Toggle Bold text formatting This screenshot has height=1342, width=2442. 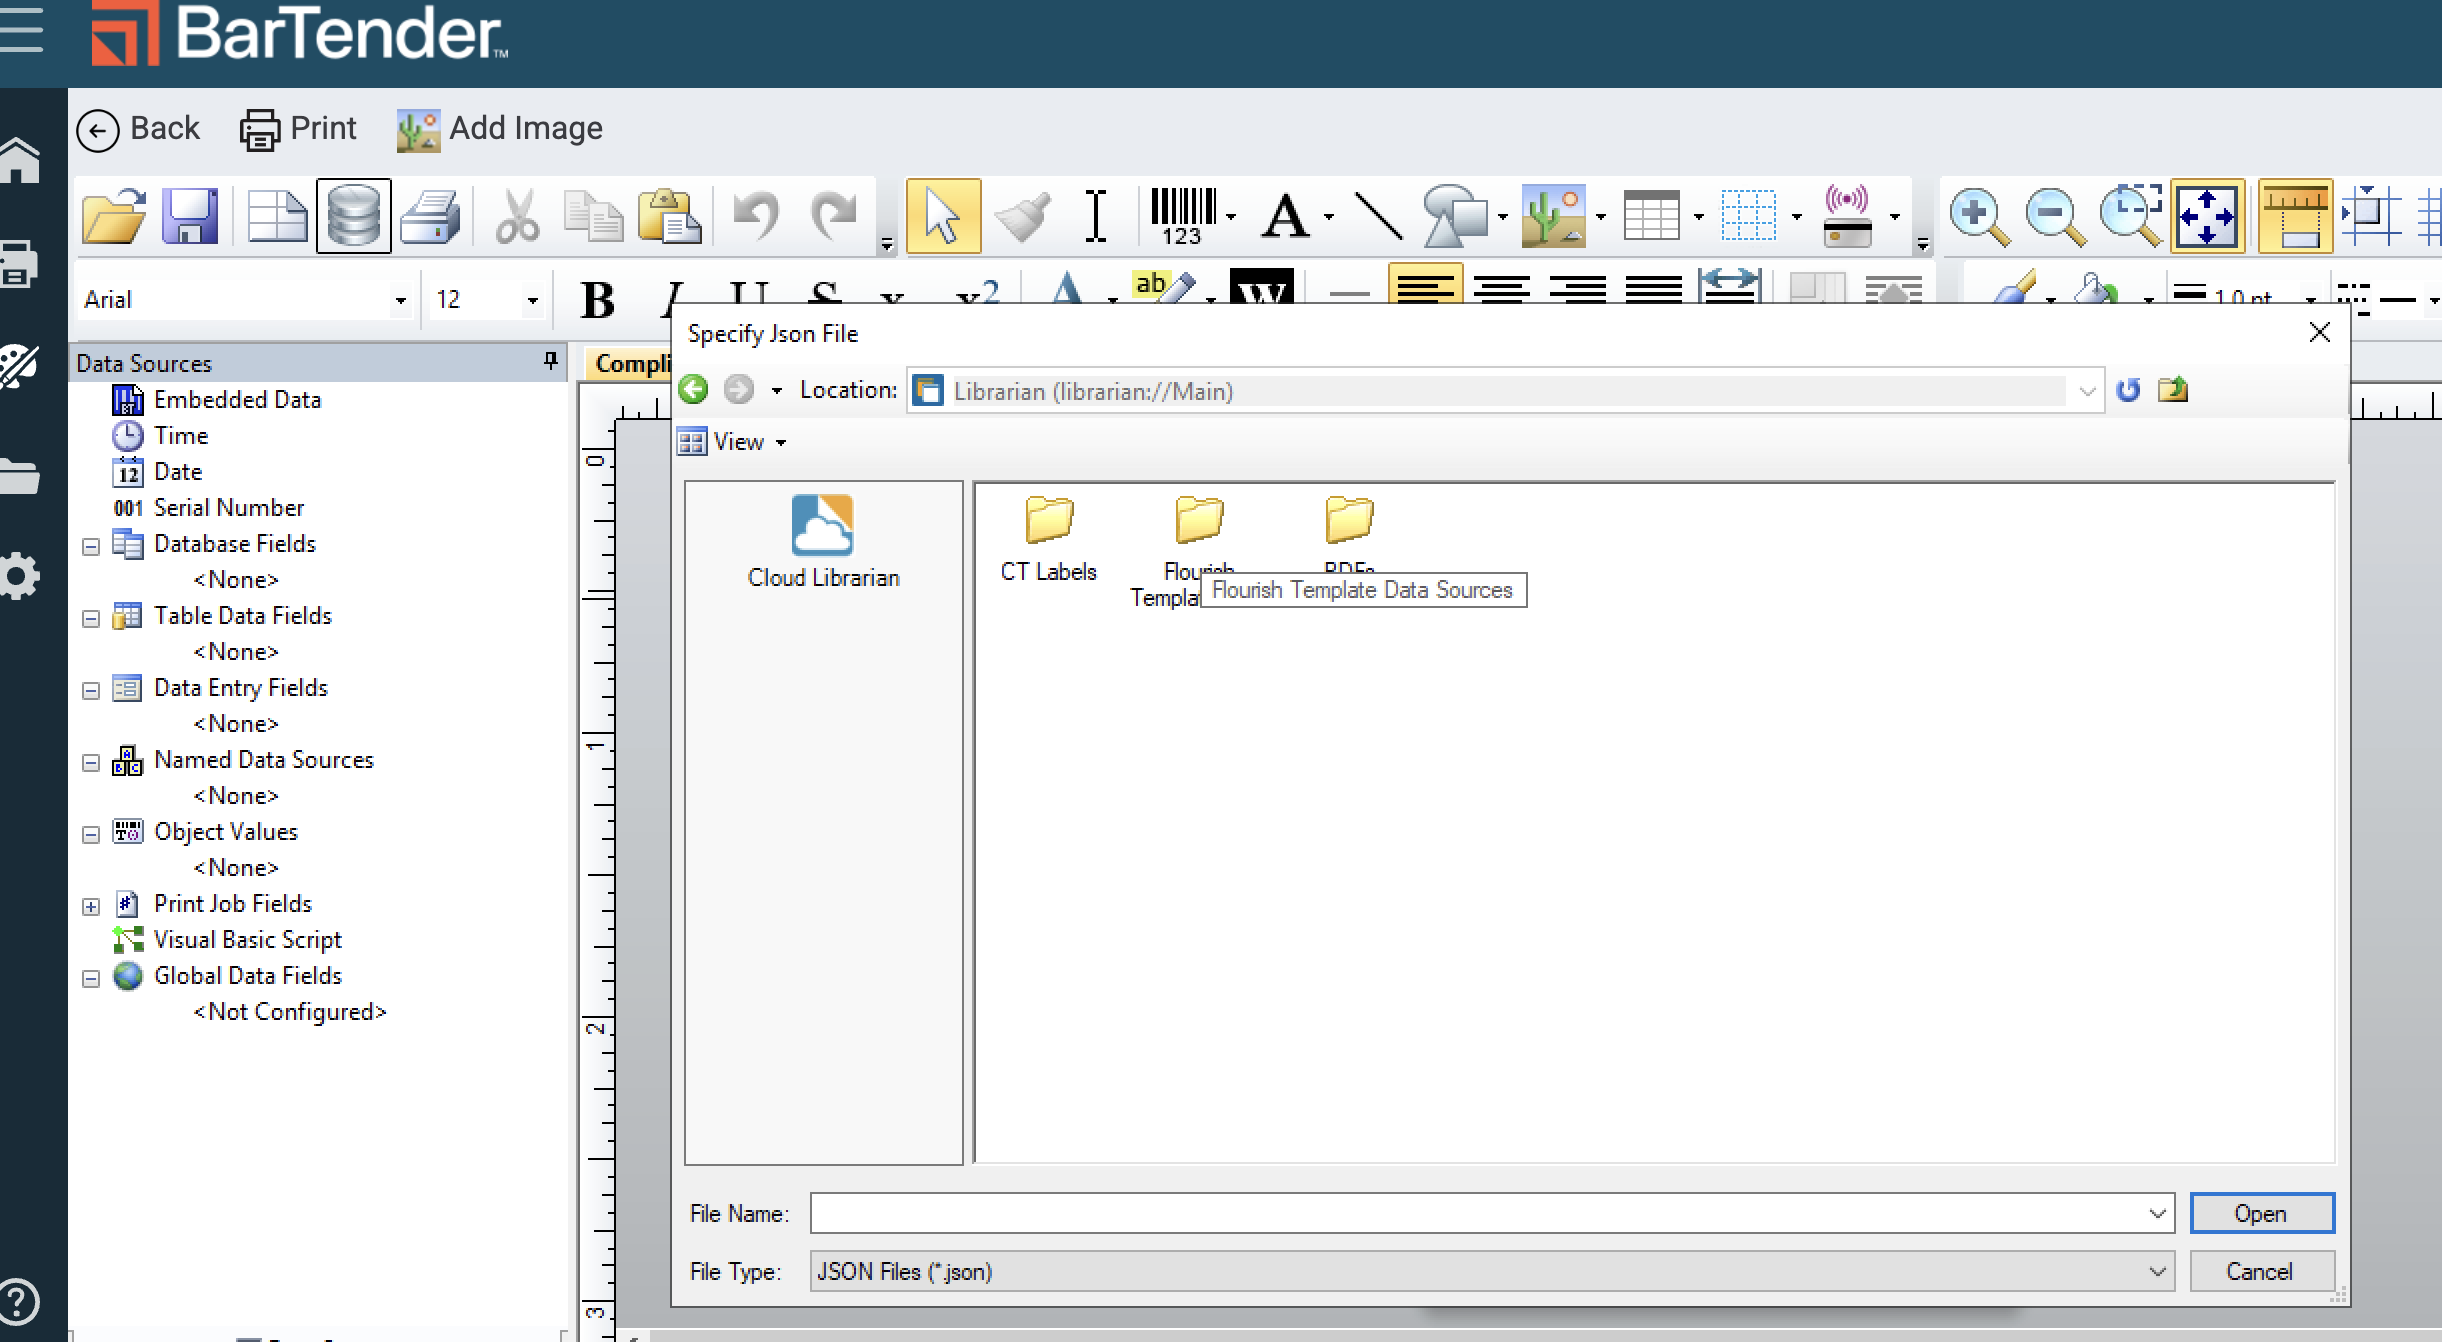pyautogui.click(x=598, y=299)
